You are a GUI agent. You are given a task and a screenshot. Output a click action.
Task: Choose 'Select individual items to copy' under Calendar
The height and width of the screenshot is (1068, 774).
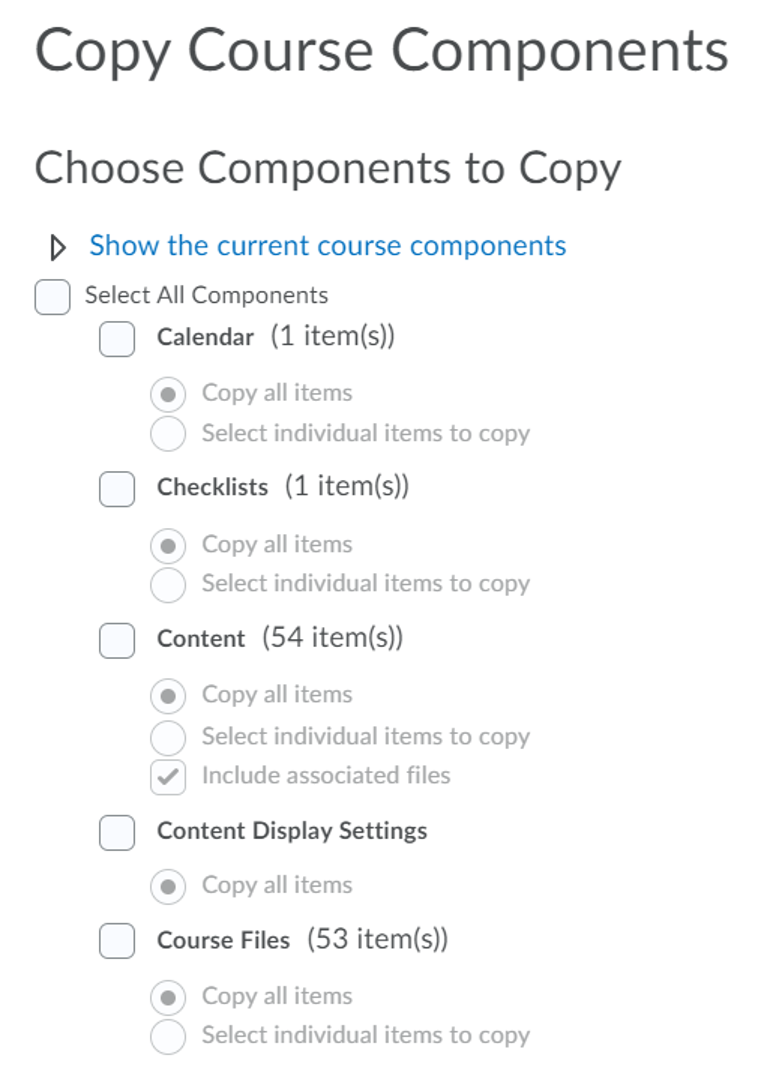168,434
